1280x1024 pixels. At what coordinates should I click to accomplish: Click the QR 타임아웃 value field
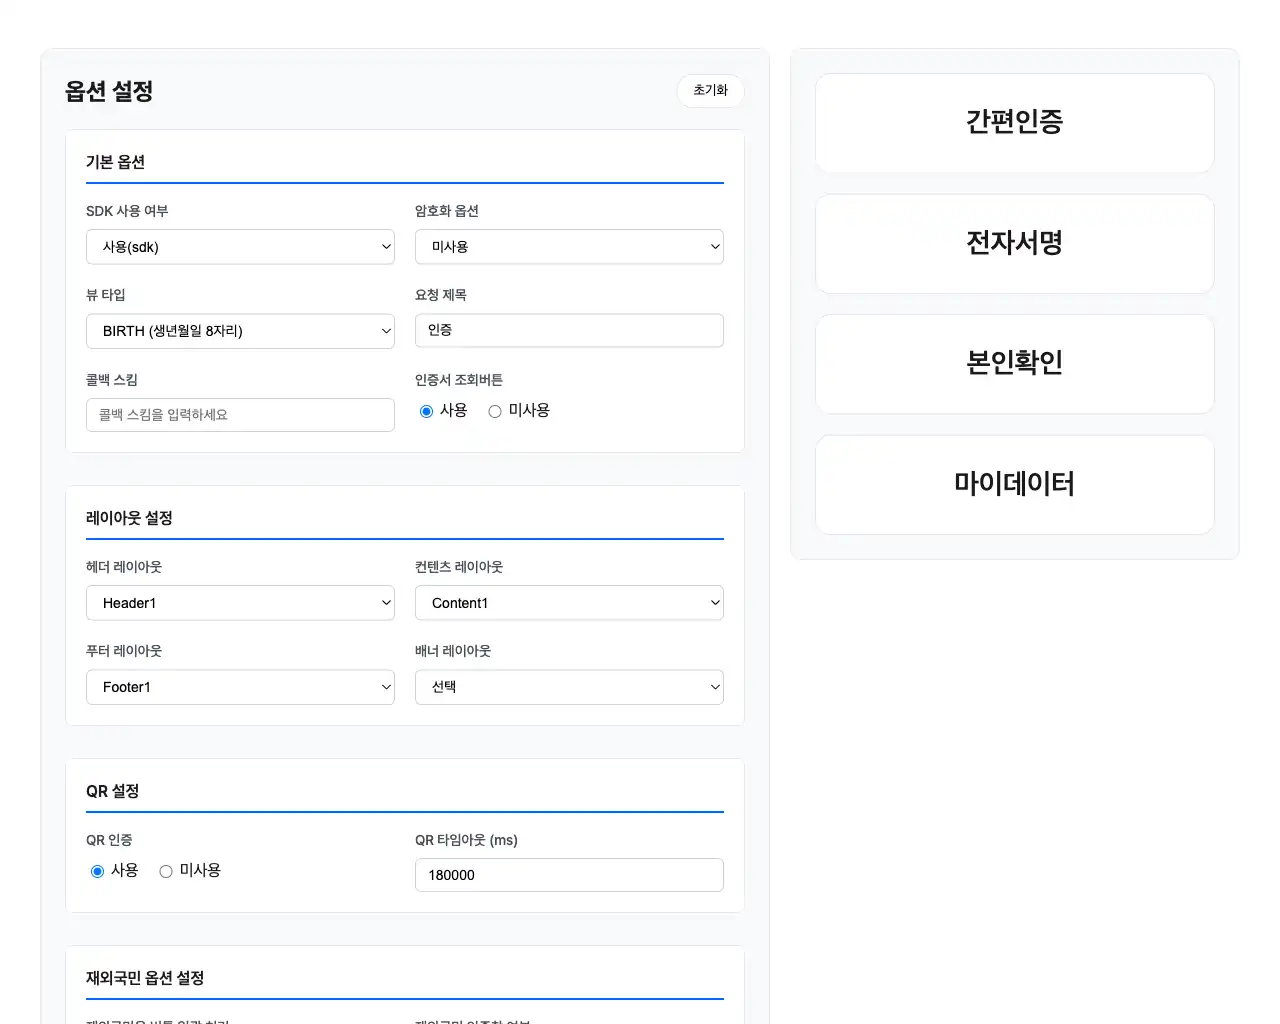pyautogui.click(x=569, y=874)
